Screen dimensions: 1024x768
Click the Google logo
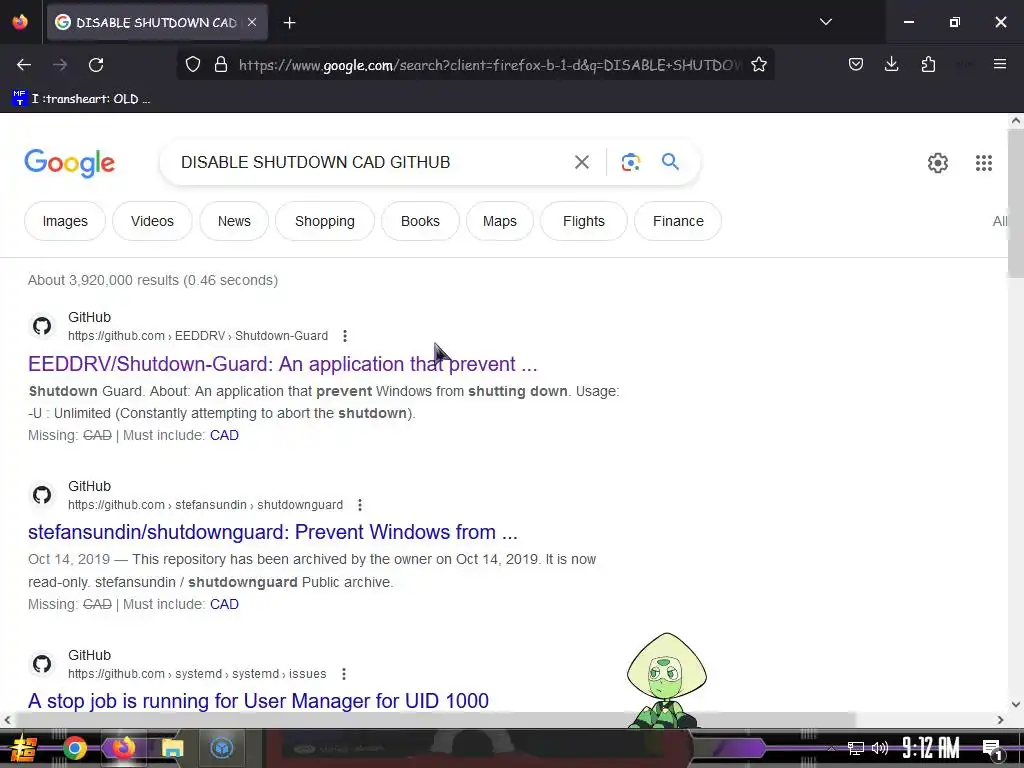[69, 163]
